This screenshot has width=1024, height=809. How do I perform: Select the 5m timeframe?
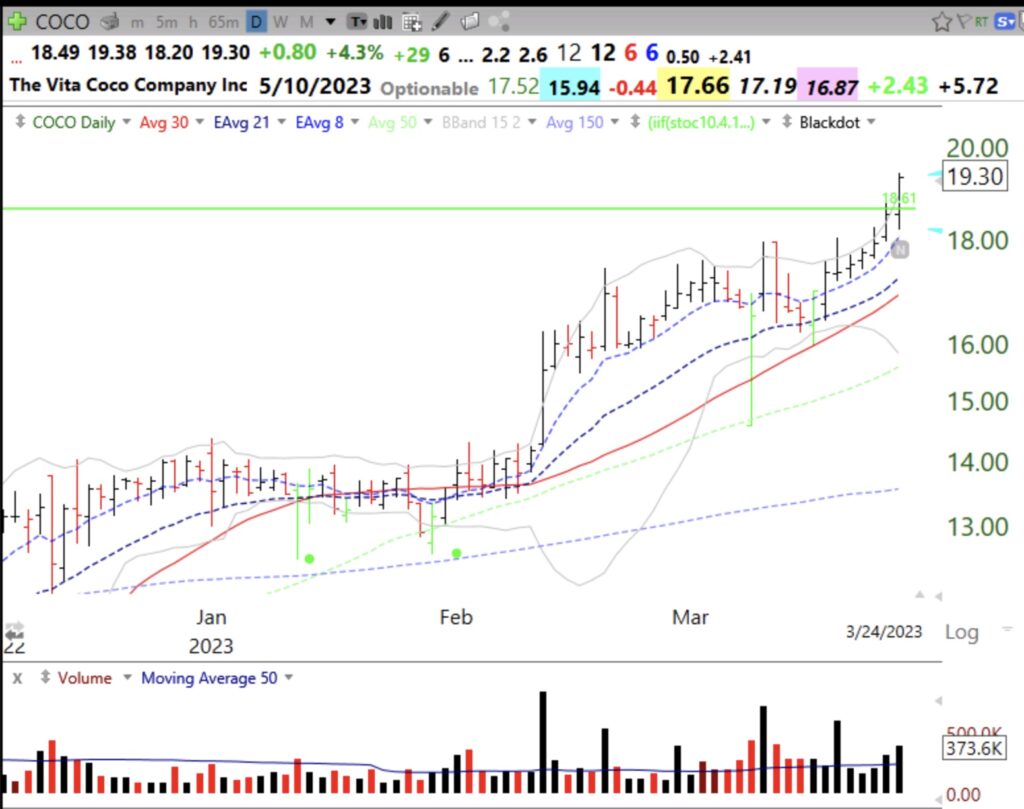coord(167,22)
